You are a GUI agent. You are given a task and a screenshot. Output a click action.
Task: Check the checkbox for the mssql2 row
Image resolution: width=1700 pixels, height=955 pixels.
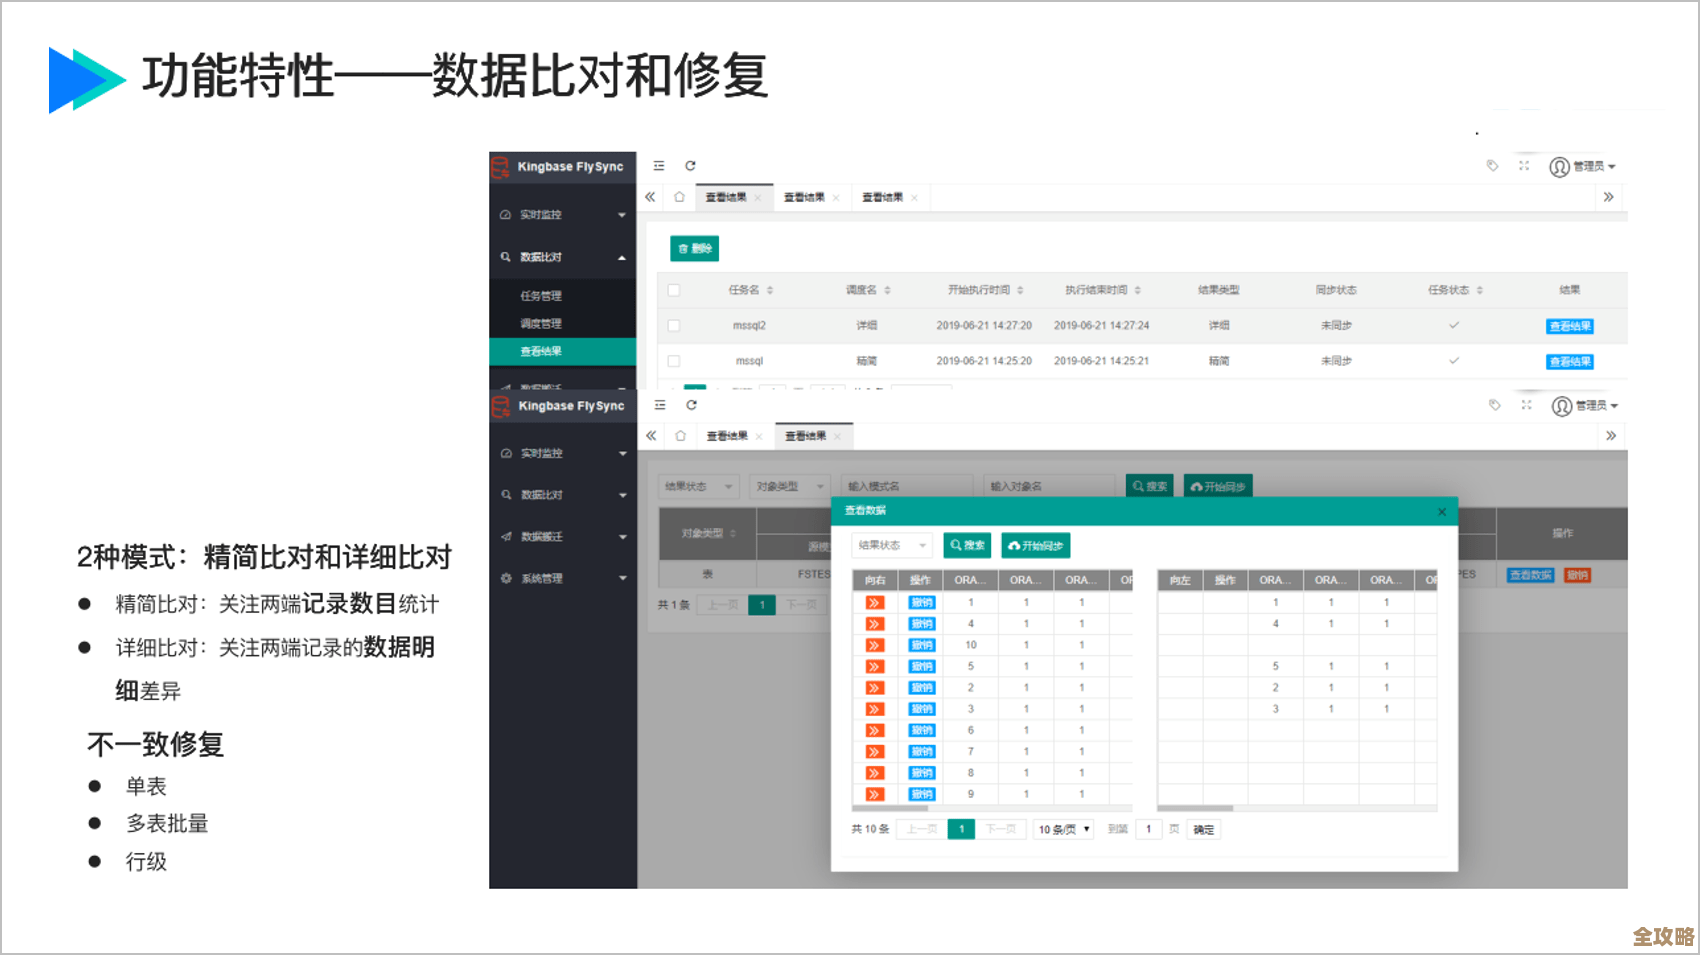[675, 325]
